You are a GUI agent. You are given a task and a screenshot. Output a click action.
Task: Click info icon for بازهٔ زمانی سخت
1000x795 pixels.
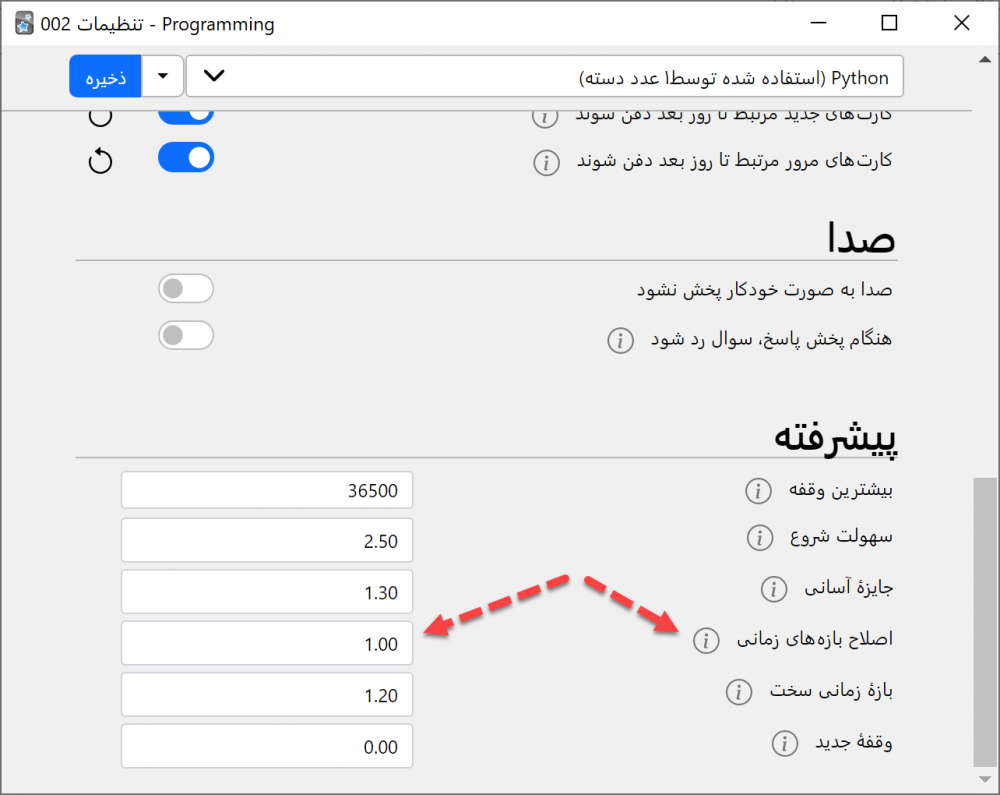(x=739, y=691)
